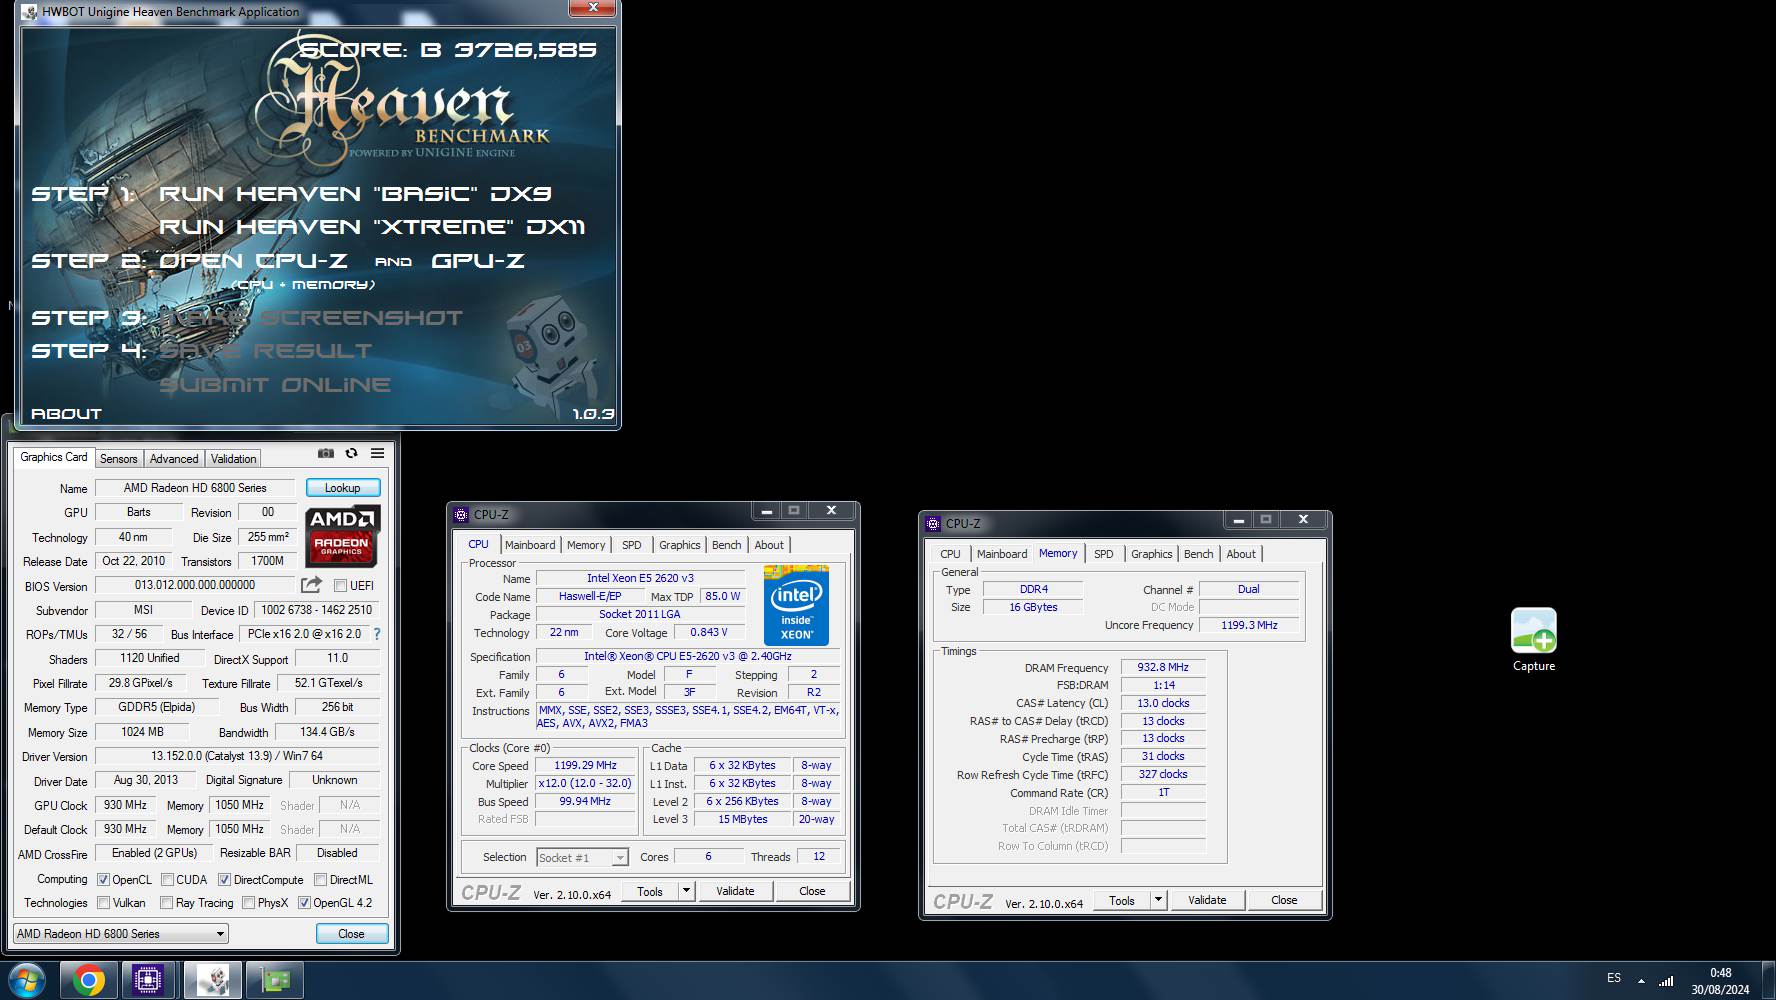The height and width of the screenshot is (1000, 1776).
Task: Open Windows Start button
Action: coord(26,981)
